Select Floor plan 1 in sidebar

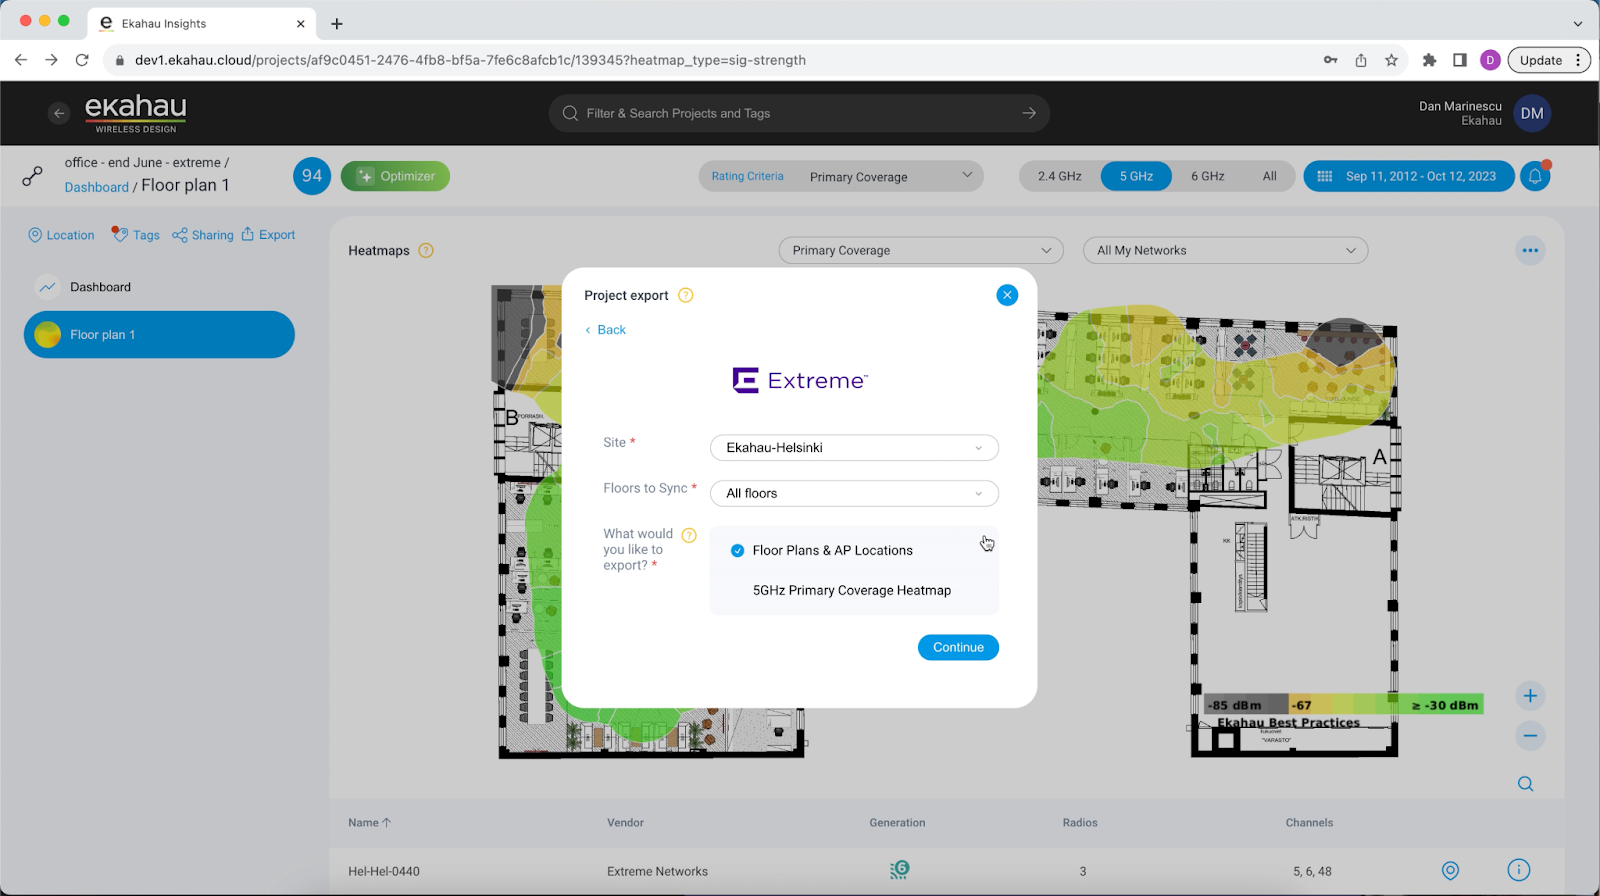click(x=159, y=335)
